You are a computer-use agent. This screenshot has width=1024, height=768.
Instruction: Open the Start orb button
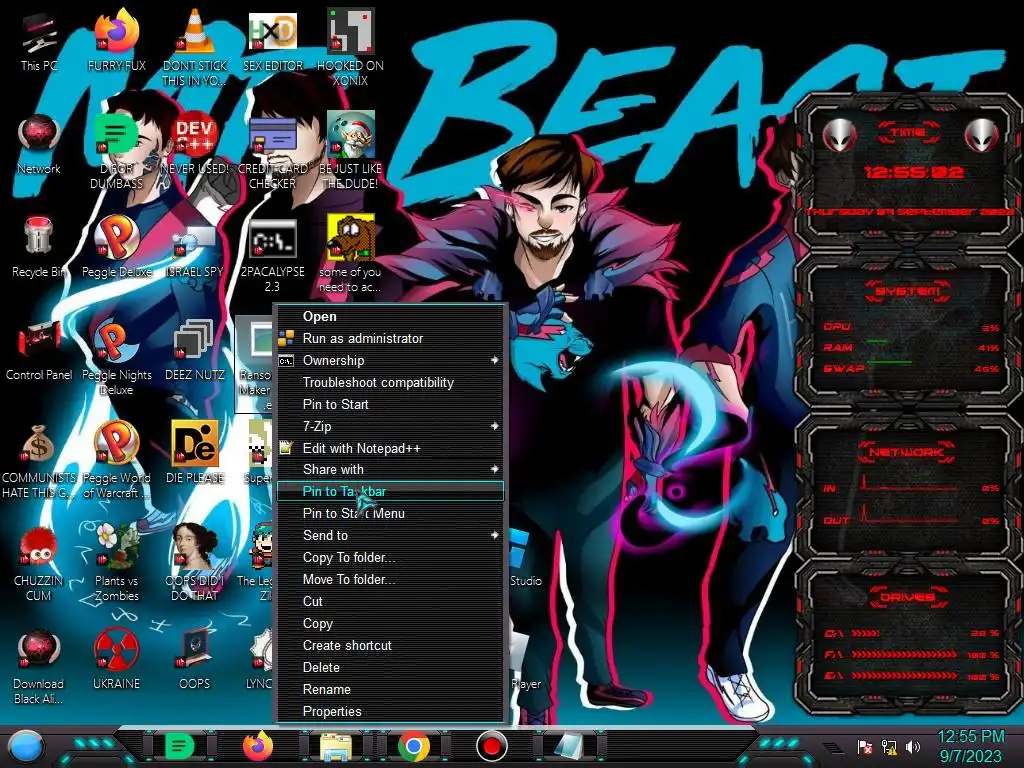click(x=25, y=746)
